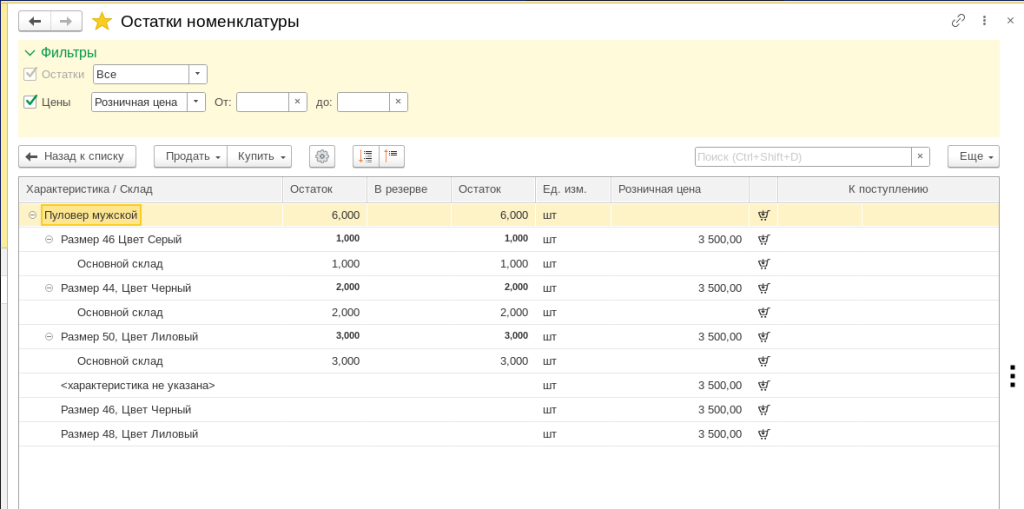Image resolution: width=1024 pixels, height=509 pixels.
Task: Sort by Характеристика / Склад column header
Action: (x=150, y=189)
